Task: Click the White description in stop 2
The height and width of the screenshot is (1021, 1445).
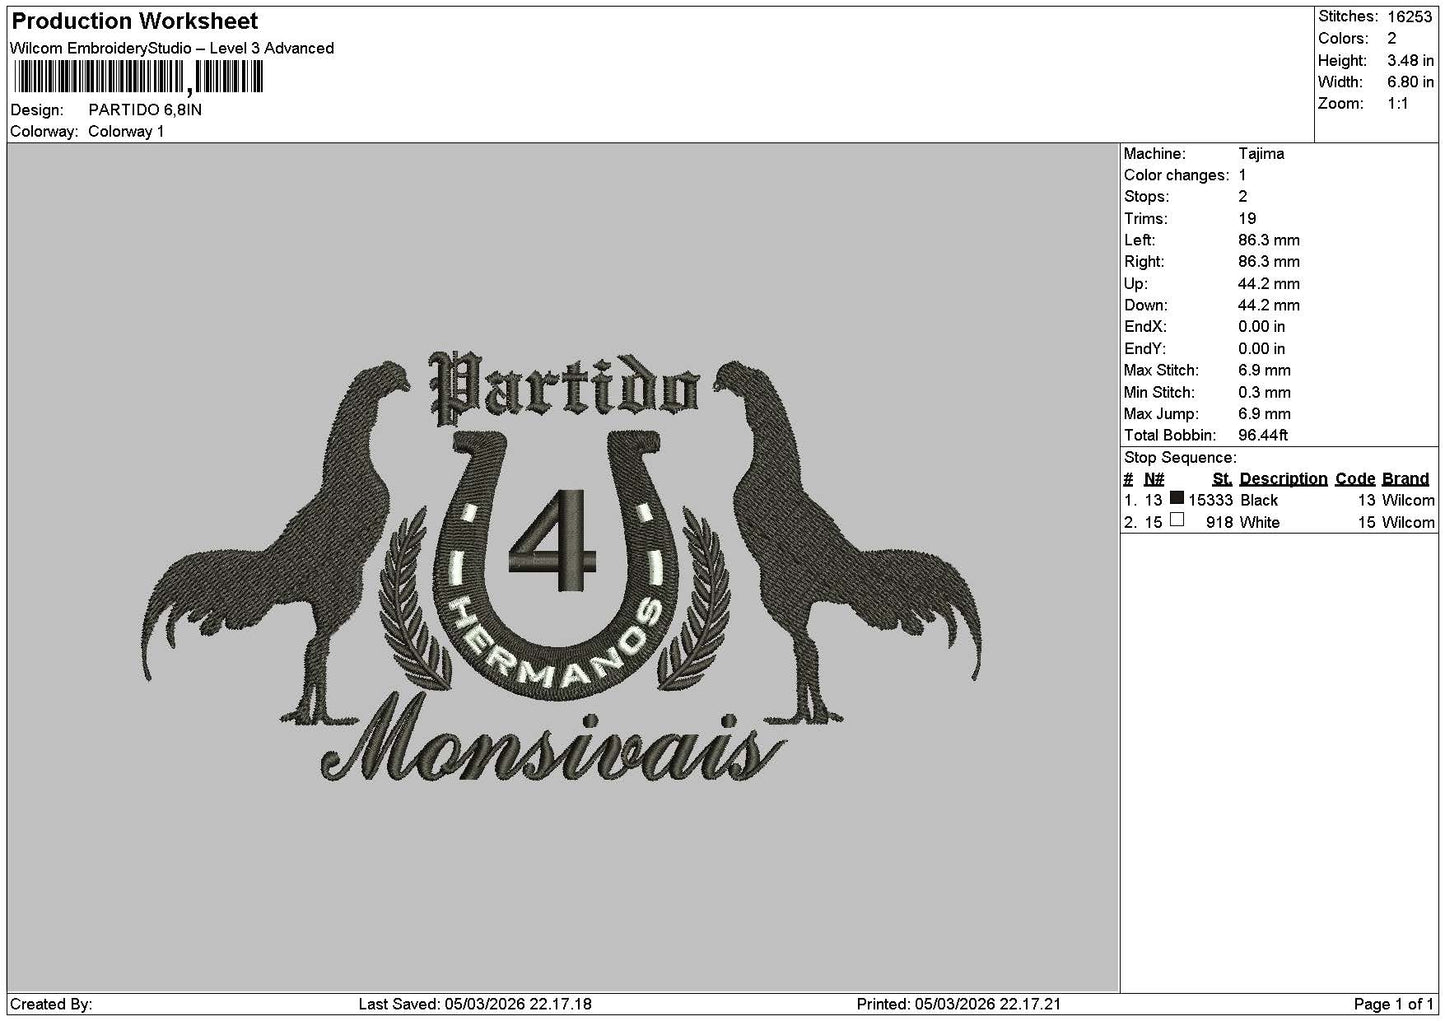Action: [x=1259, y=523]
